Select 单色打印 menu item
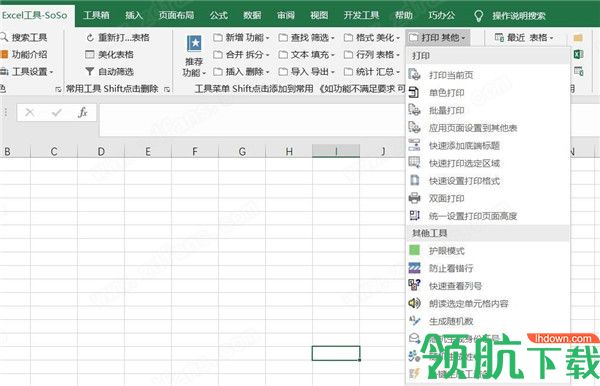Viewport: 600px width, 386px height. tap(488, 93)
